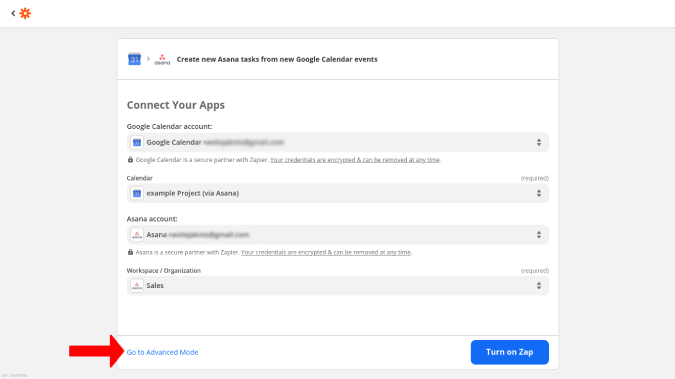Viewport: 675px width, 379px height.
Task: Click the arrows on Google Calendar account field
Action: [x=539, y=143]
